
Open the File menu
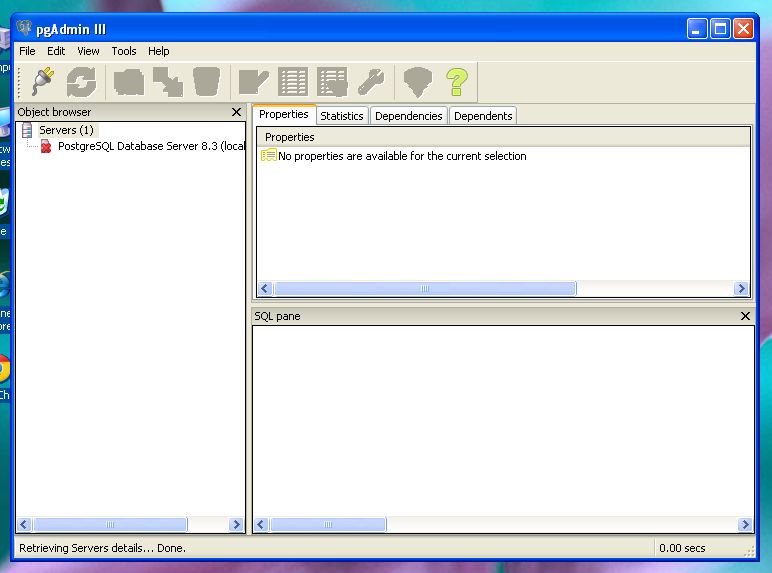click(x=27, y=51)
